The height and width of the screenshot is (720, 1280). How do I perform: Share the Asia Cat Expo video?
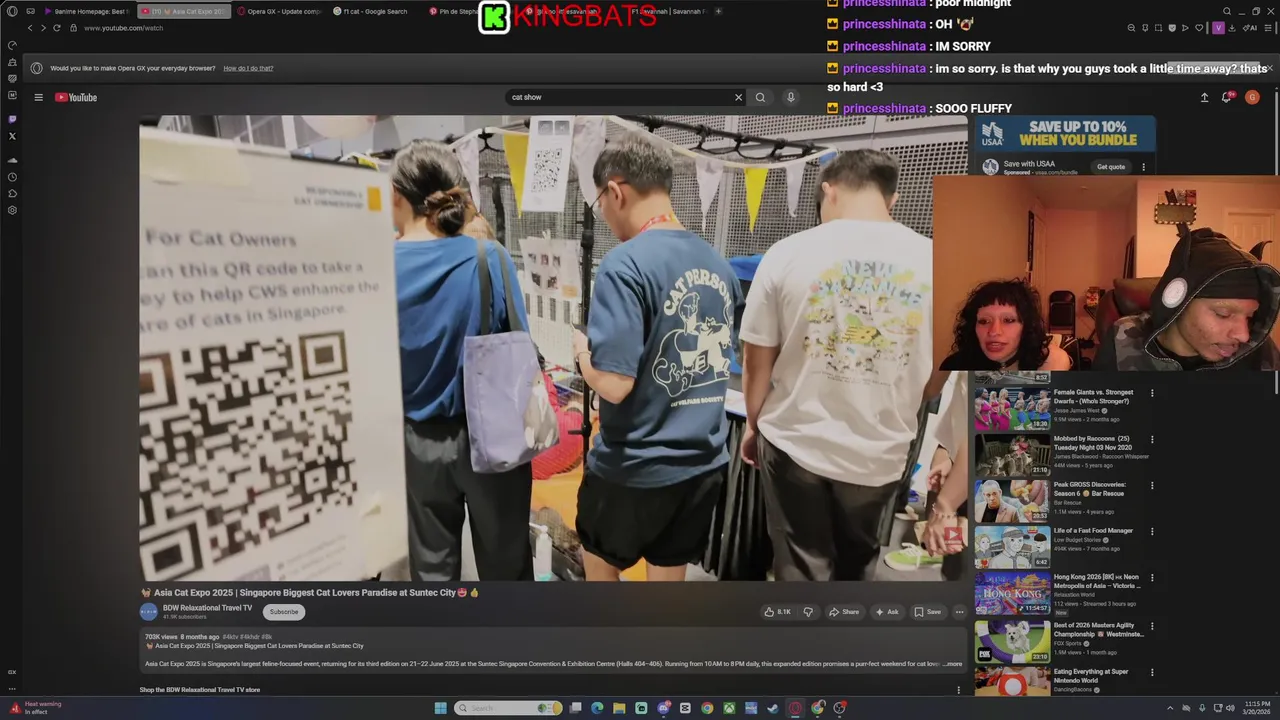(x=844, y=612)
